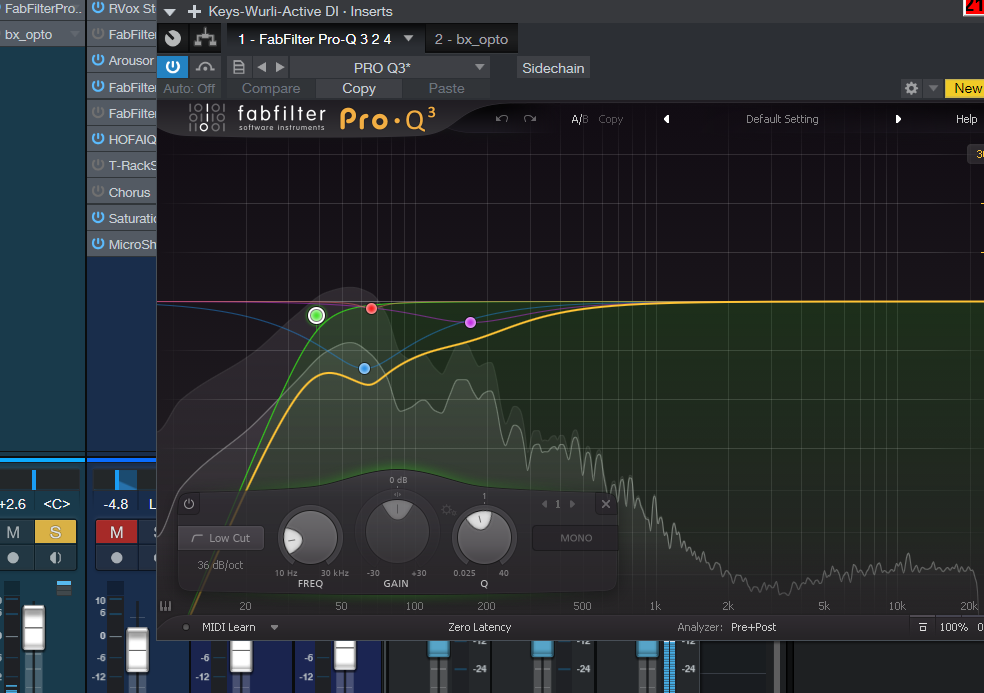Select the previous band with the left arrow
The image size is (984, 693).
pyautogui.click(x=544, y=504)
